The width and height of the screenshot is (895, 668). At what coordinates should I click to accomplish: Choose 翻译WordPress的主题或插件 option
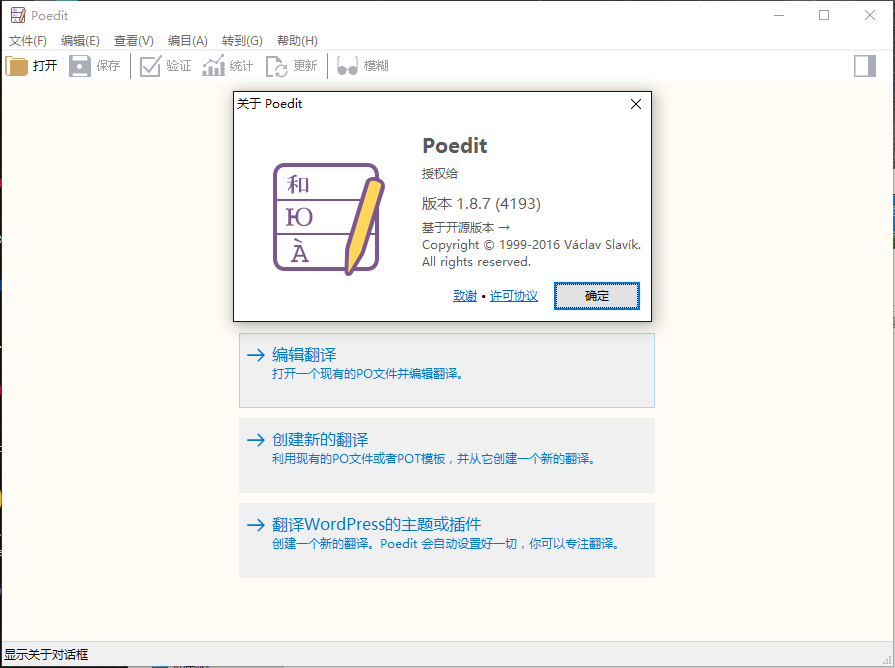tap(447, 541)
